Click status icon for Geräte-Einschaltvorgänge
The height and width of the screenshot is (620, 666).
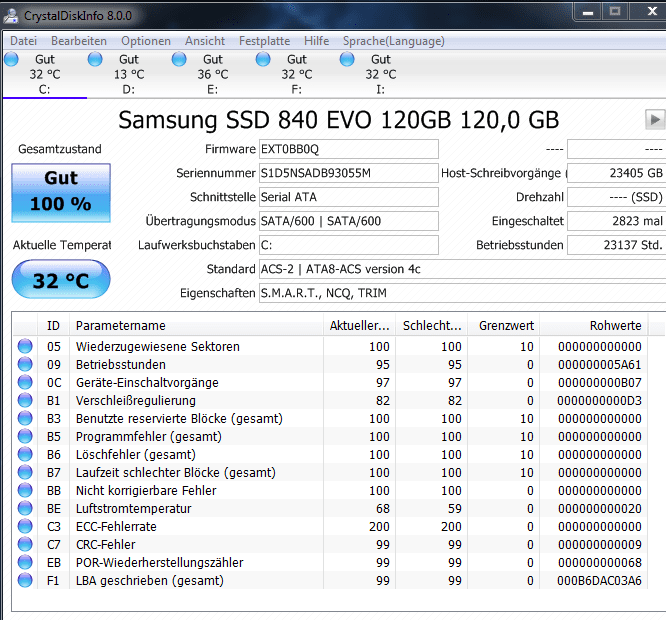coord(25,382)
